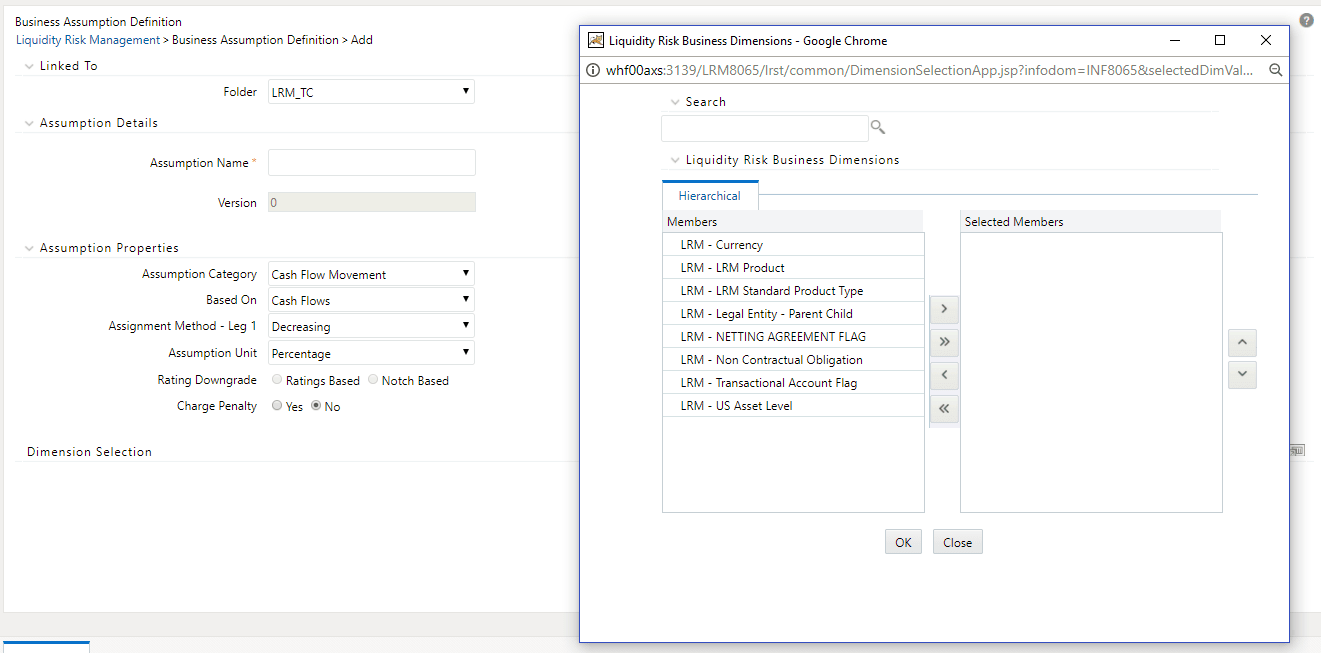The width and height of the screenshot is (1321, 653).
Task: Select member LRM - Currency
Action: click(x=793, y=245)
